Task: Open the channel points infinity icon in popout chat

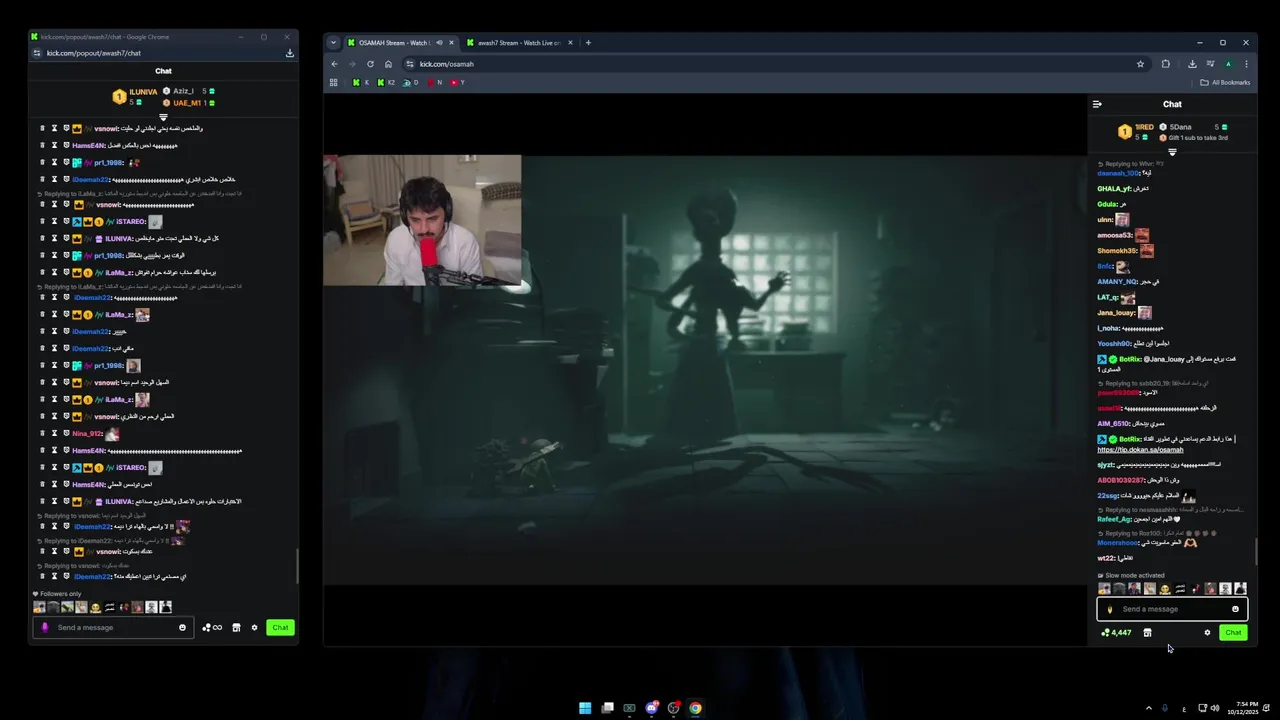Action: click(x=212, y=628)
